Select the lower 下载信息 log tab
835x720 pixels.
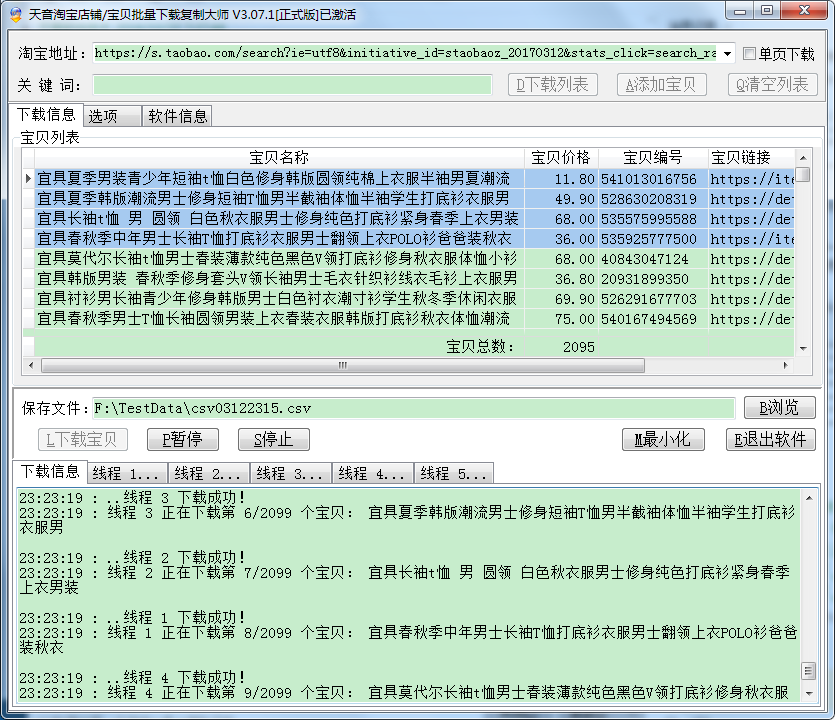[50, 472]
